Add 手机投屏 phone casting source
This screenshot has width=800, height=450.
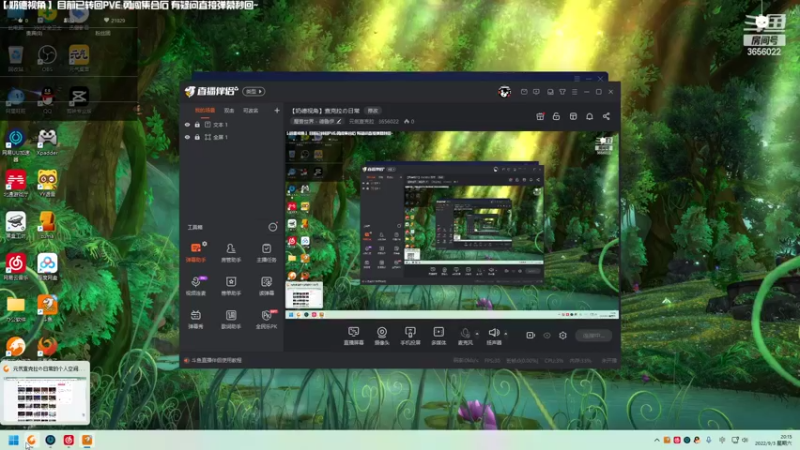tap(410, 336)
